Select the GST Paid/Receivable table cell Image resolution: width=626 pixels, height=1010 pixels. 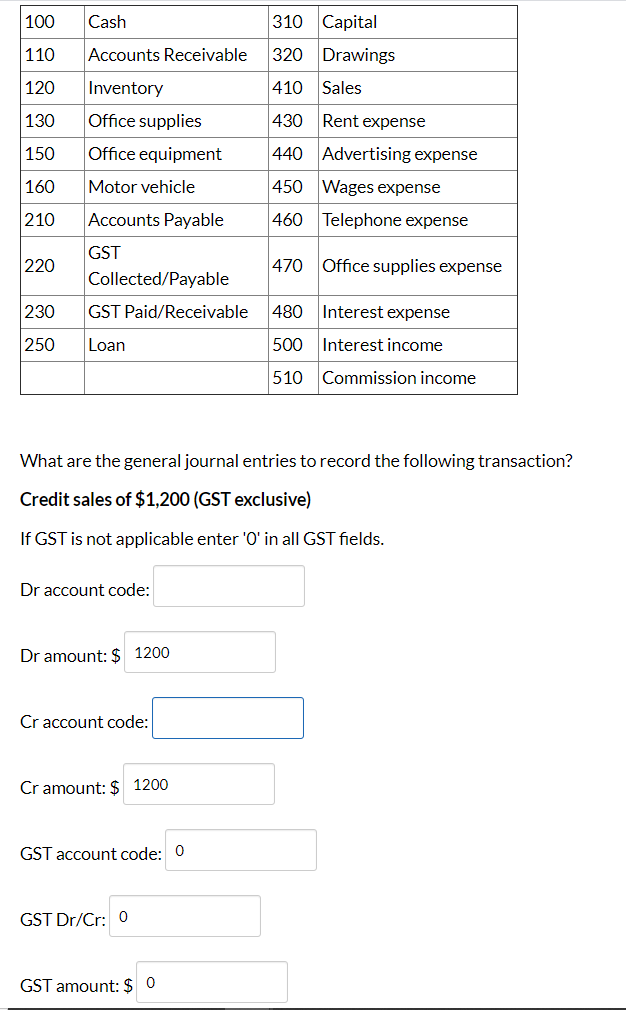[167, 312]
